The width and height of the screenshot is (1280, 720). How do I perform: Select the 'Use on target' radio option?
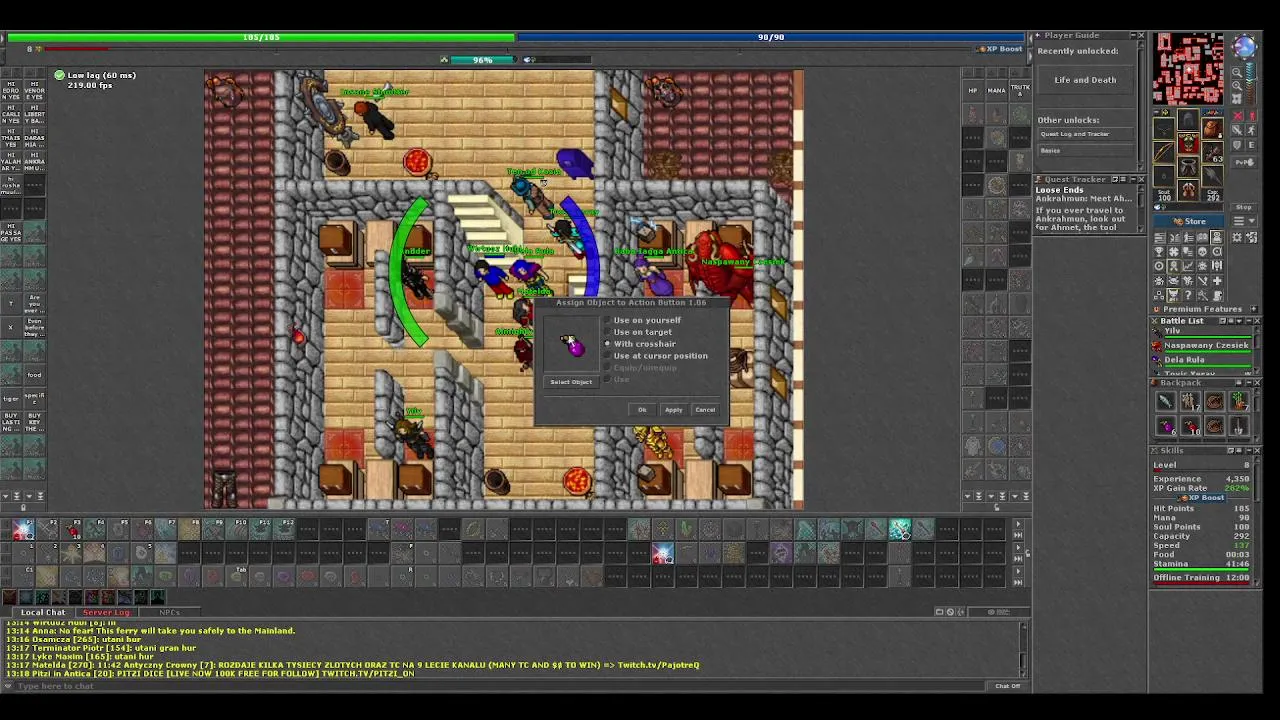point(637,332)
